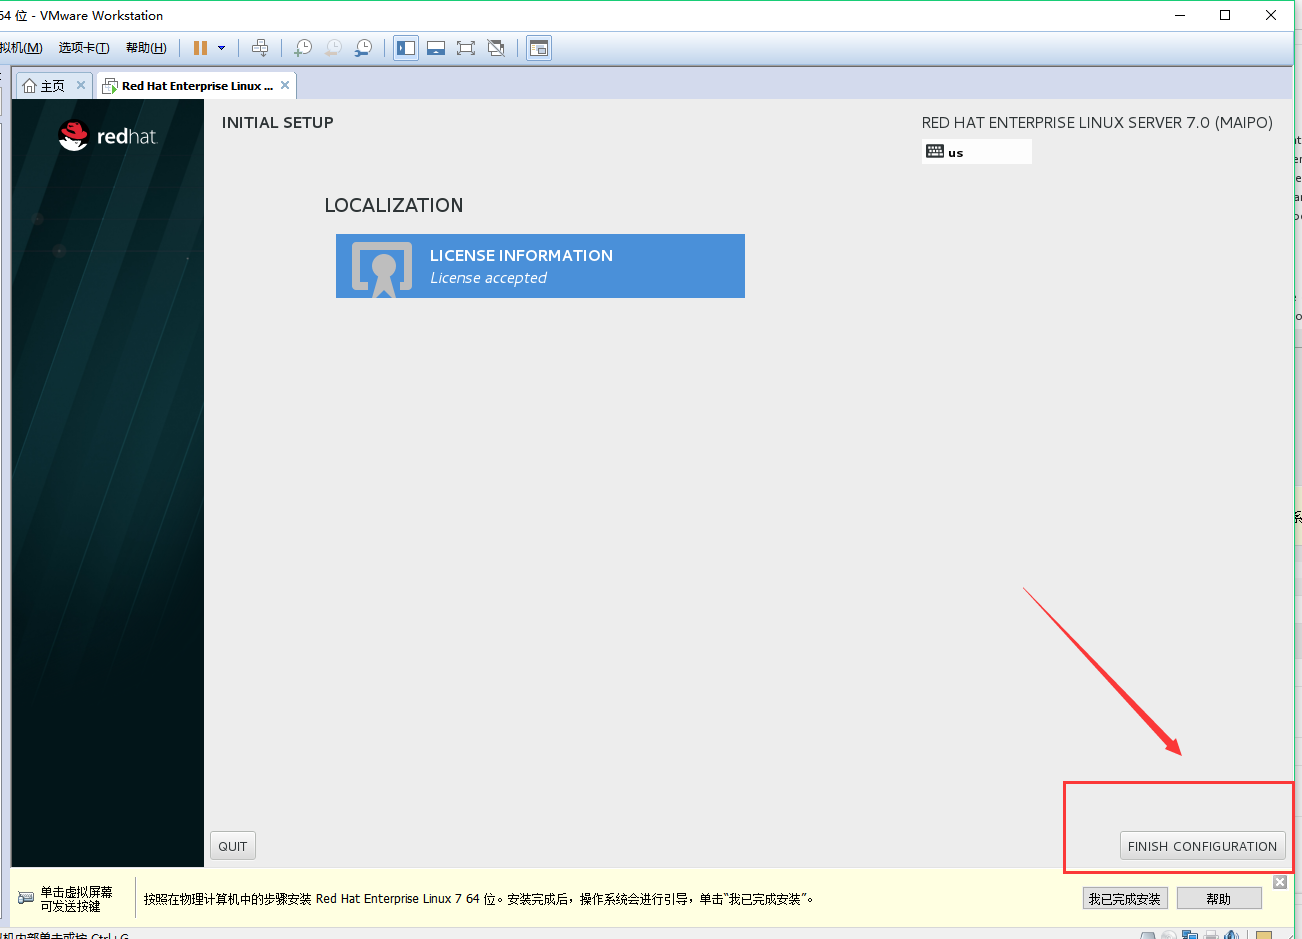Click the home icon on the 主页 tab
This screenshot has width=1302, height=939.
pos(30,86)
